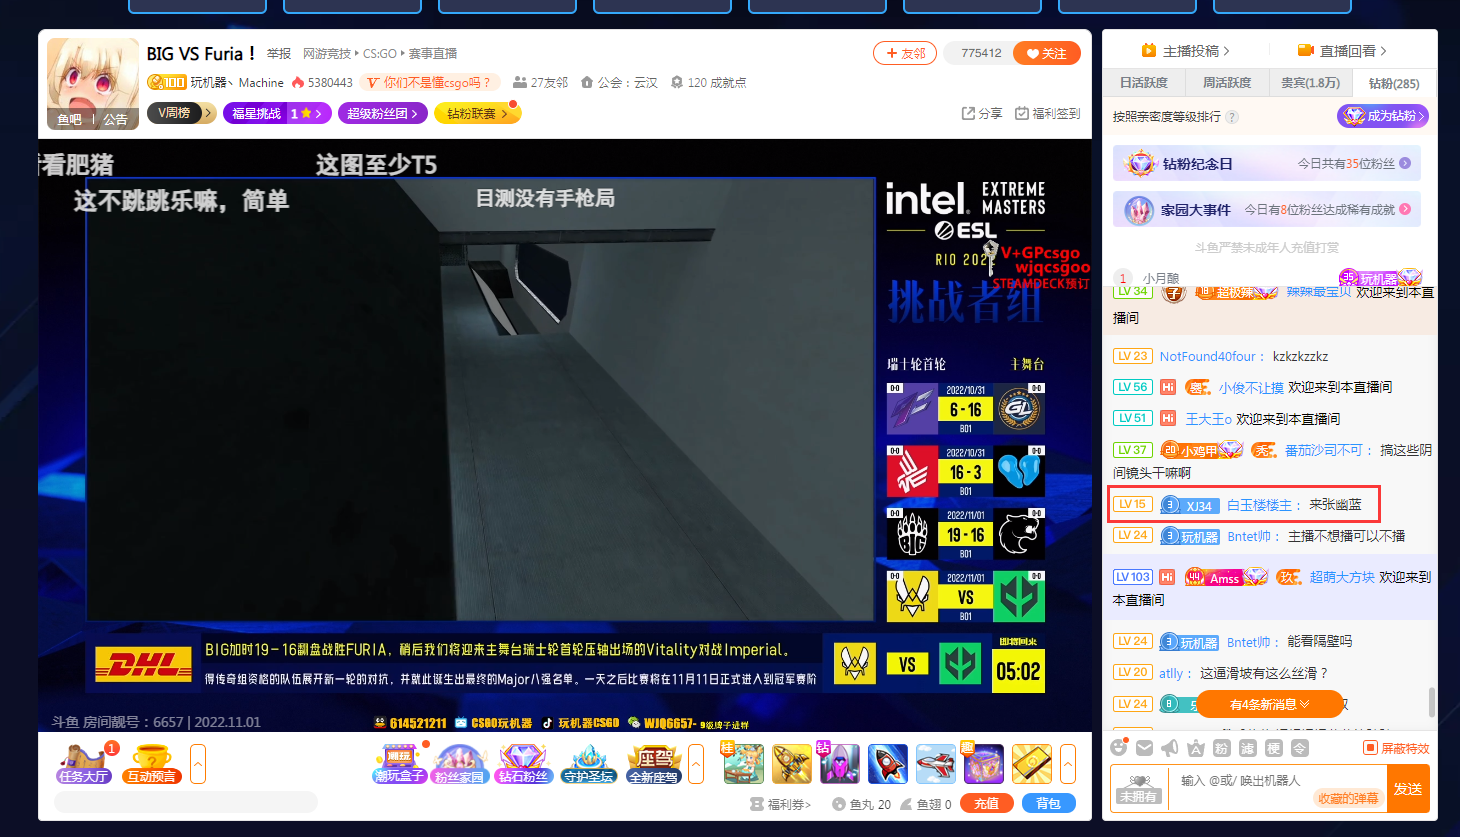Expand the gift list arrow beside gold ticket
Image resolution: width=1460 pixels, height=837 pixels.
click(1068, 764)
